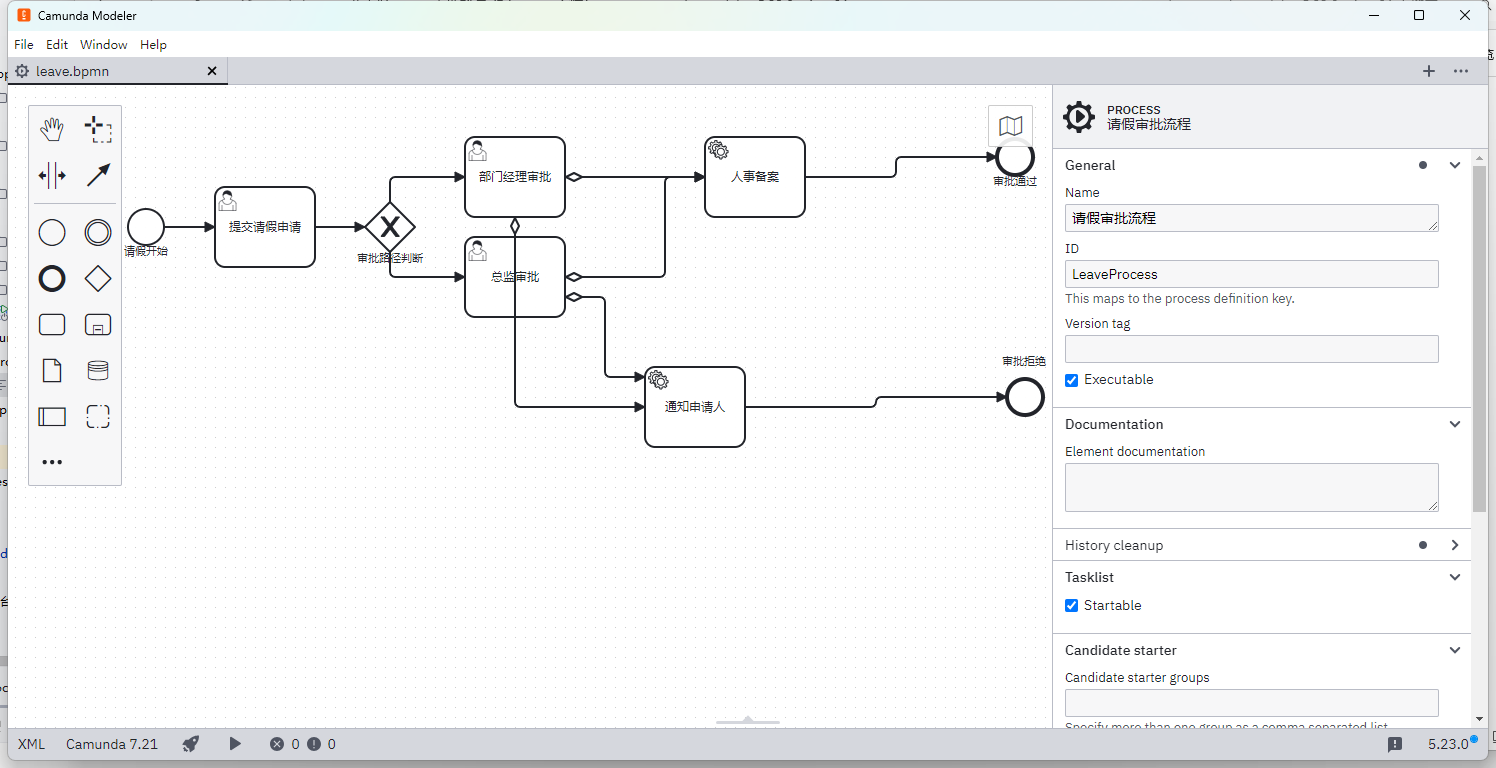Image resolution: width=1496 pixels, height=768 pixels.
Task: Click the Deploy rocket icon
Action: click(191, 744)
